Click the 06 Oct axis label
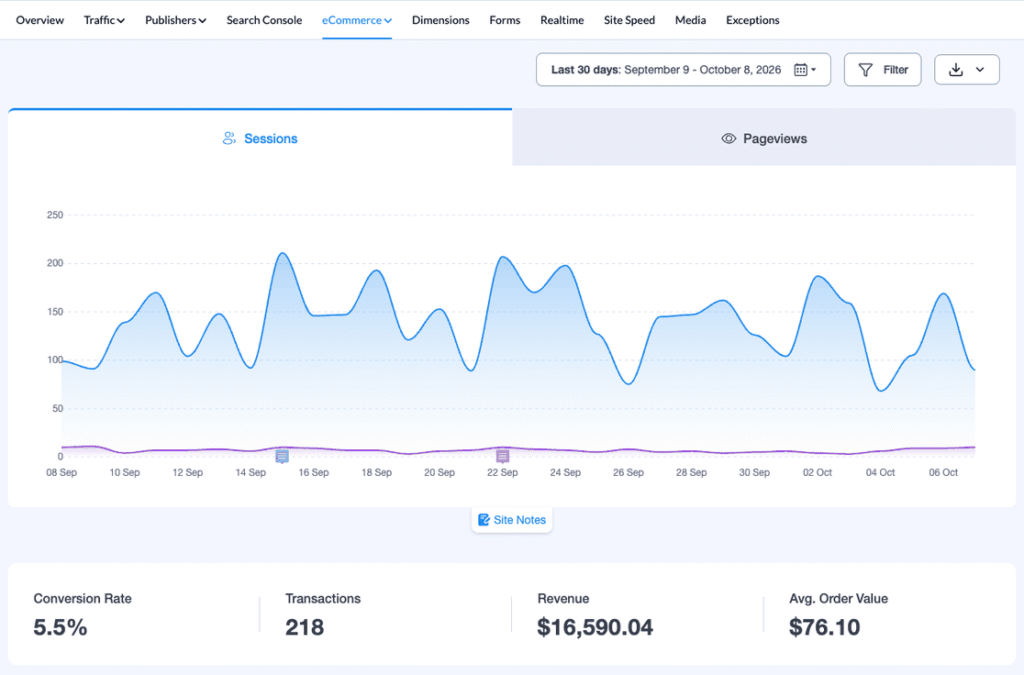The width and height of the screenshot is (1024, 675). (x=943, y=473)
